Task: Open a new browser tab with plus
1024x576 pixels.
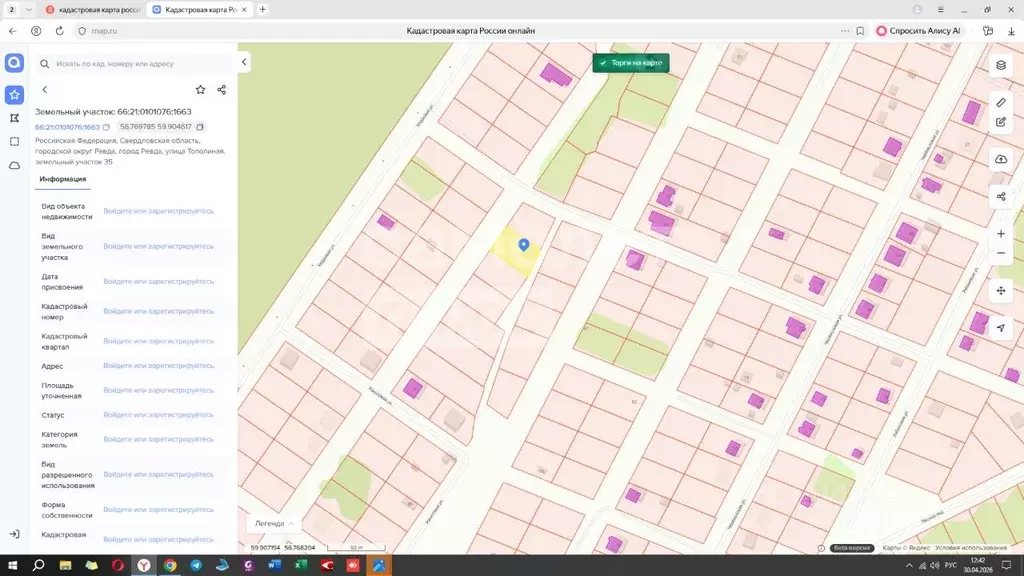Action: point(263,10)
